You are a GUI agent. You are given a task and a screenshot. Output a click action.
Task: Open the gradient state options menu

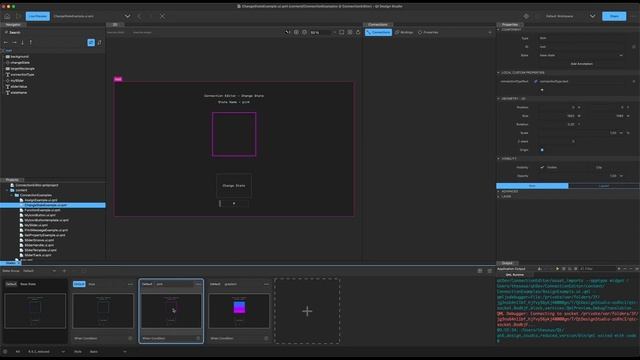[x=266, y=284]
